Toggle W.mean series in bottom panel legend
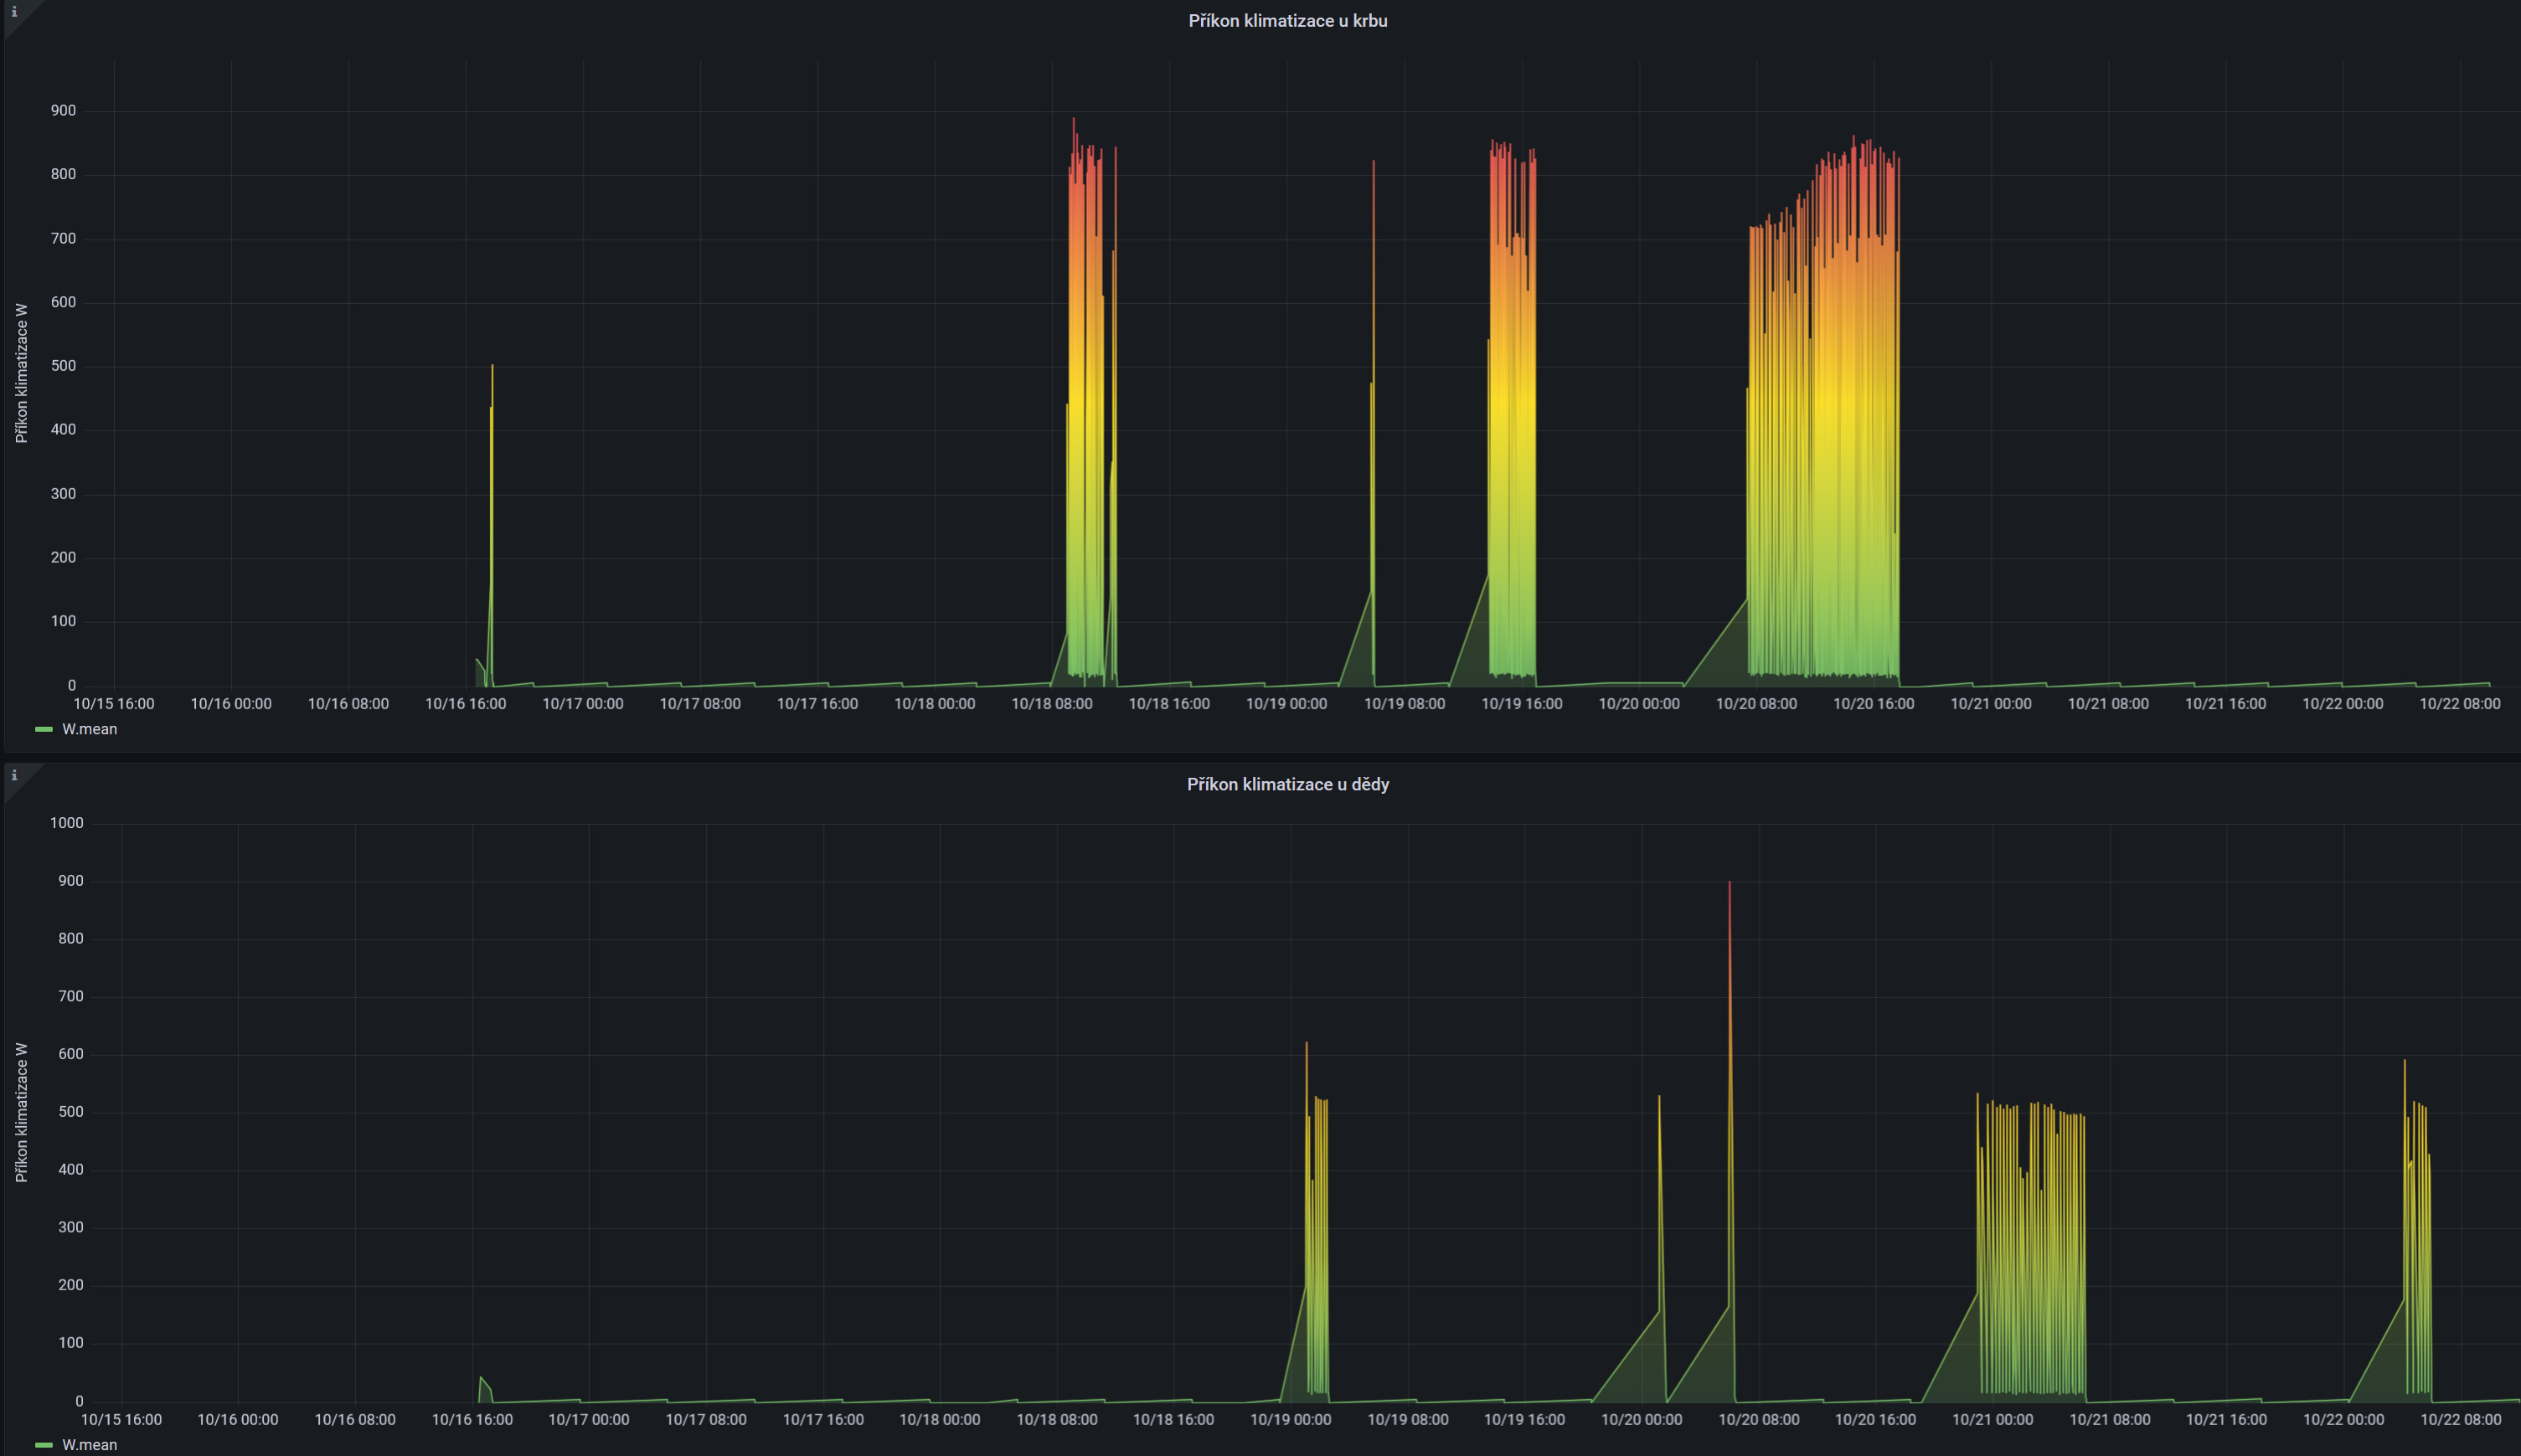 click(89, 1444)
